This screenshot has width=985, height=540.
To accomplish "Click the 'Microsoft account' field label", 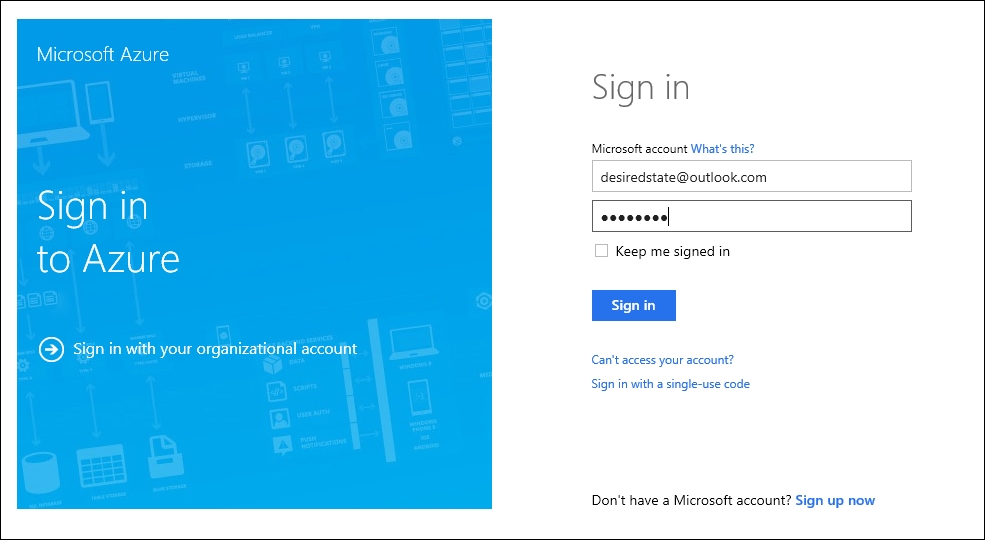I will tap(639, 149).
